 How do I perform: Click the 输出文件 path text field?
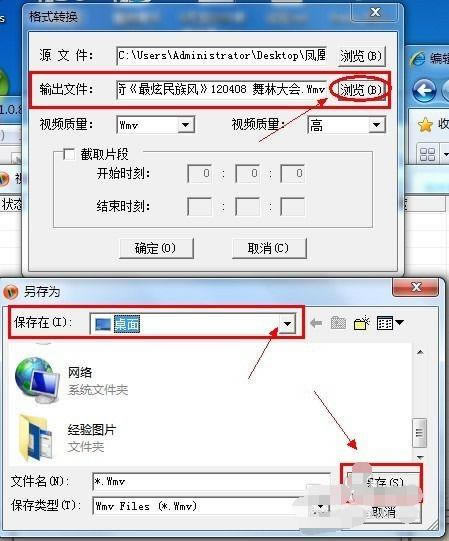(x=222, y=90)
